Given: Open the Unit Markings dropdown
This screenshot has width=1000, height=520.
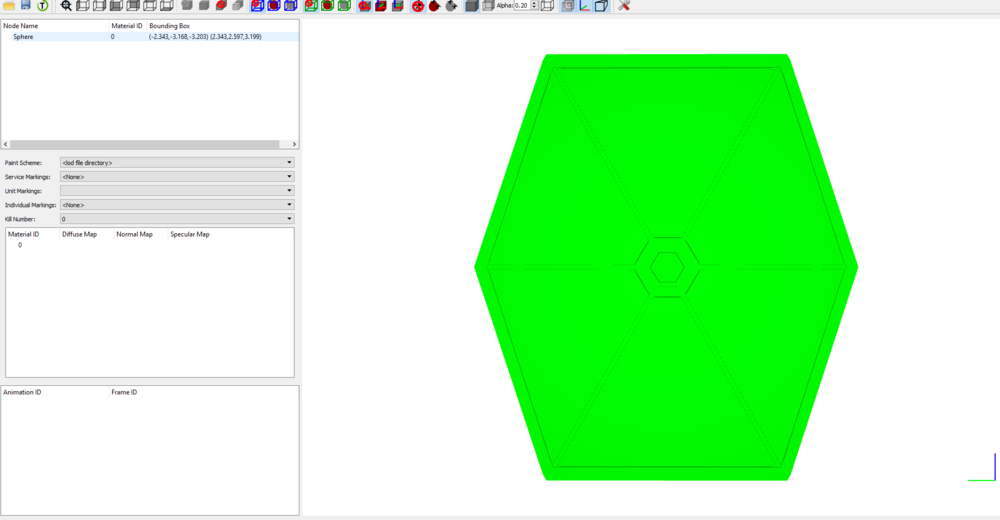Looking at the screenshot, I should pos(177,191).
